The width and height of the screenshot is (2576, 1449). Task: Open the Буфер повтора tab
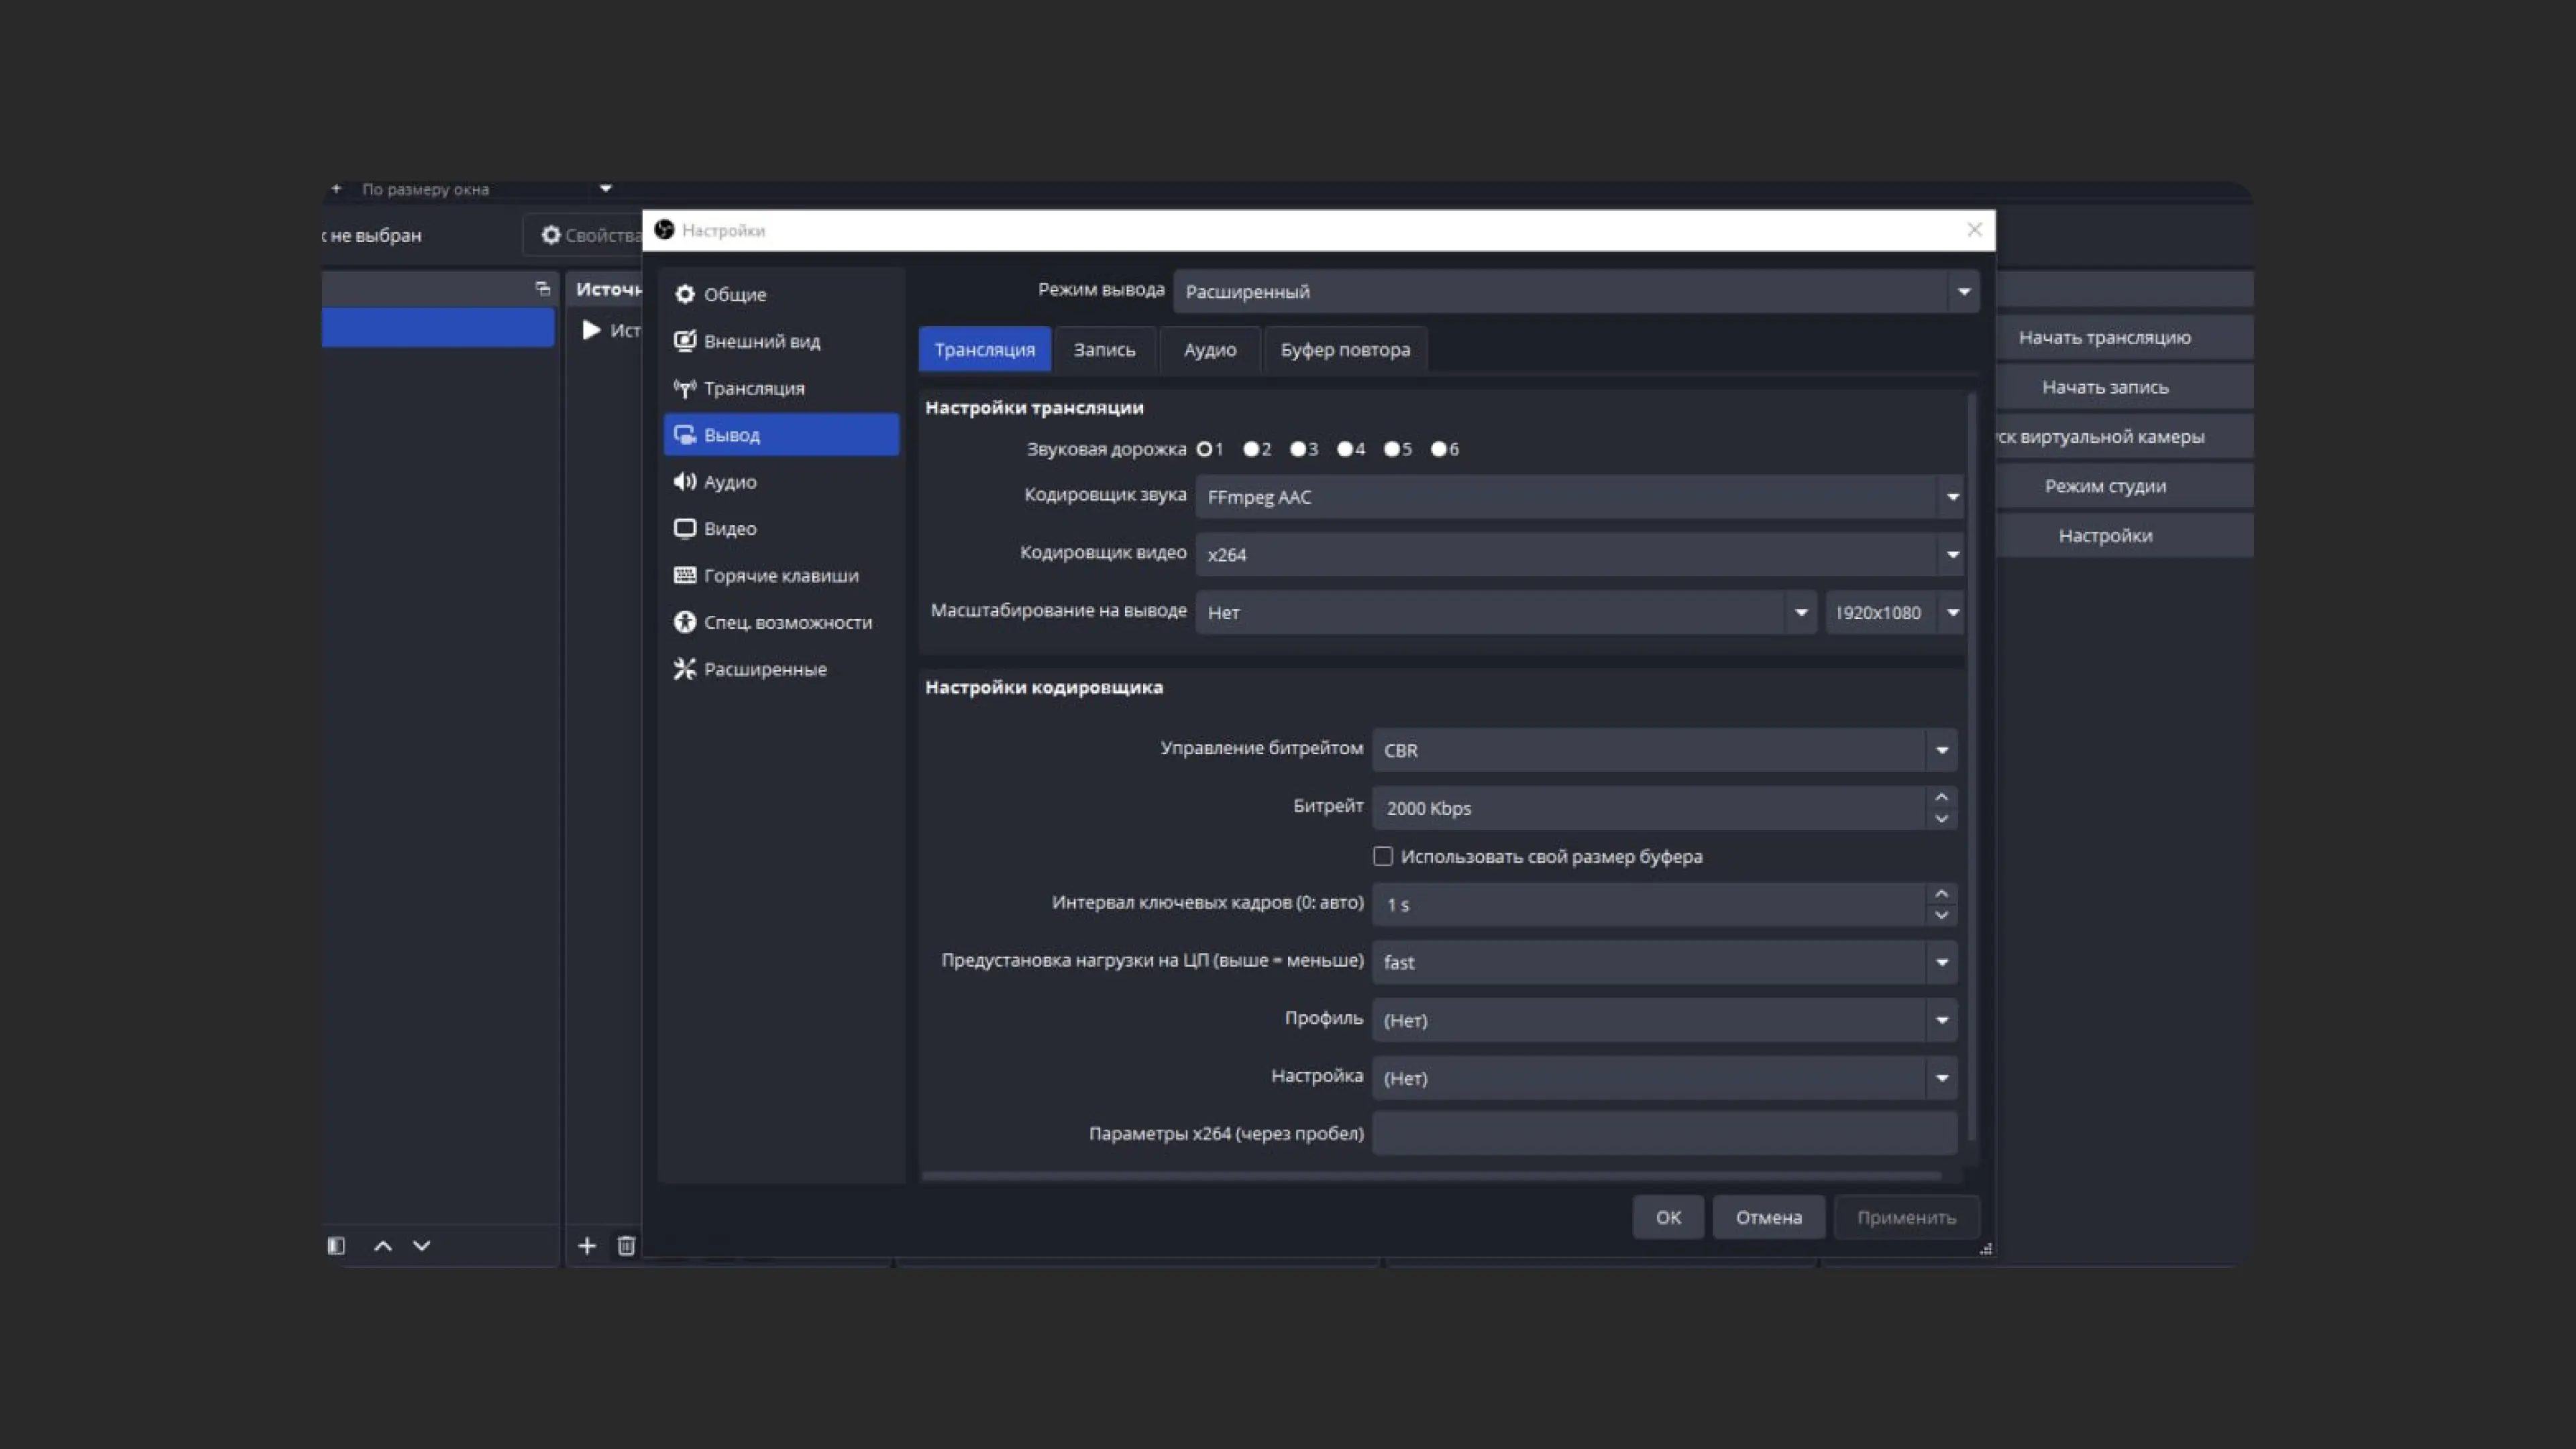tap(1344, 349)
